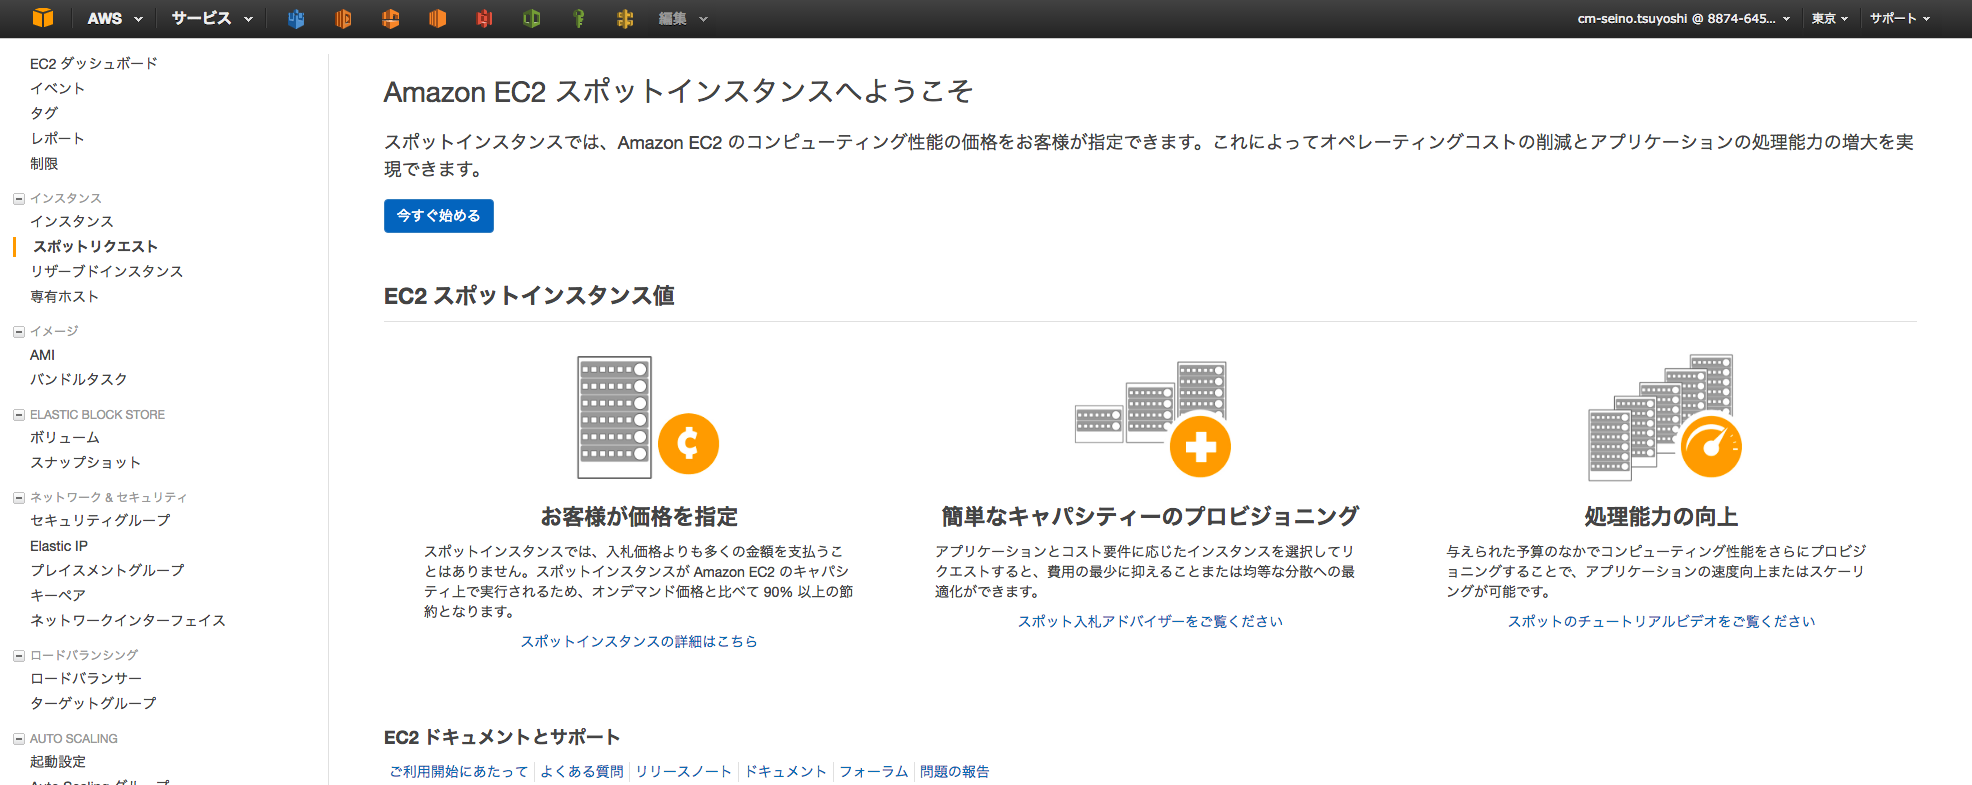Screen dimensions: 1972x785
Task: Open プレイスメントグループ in the sidebar
Action: pos(107,570)
